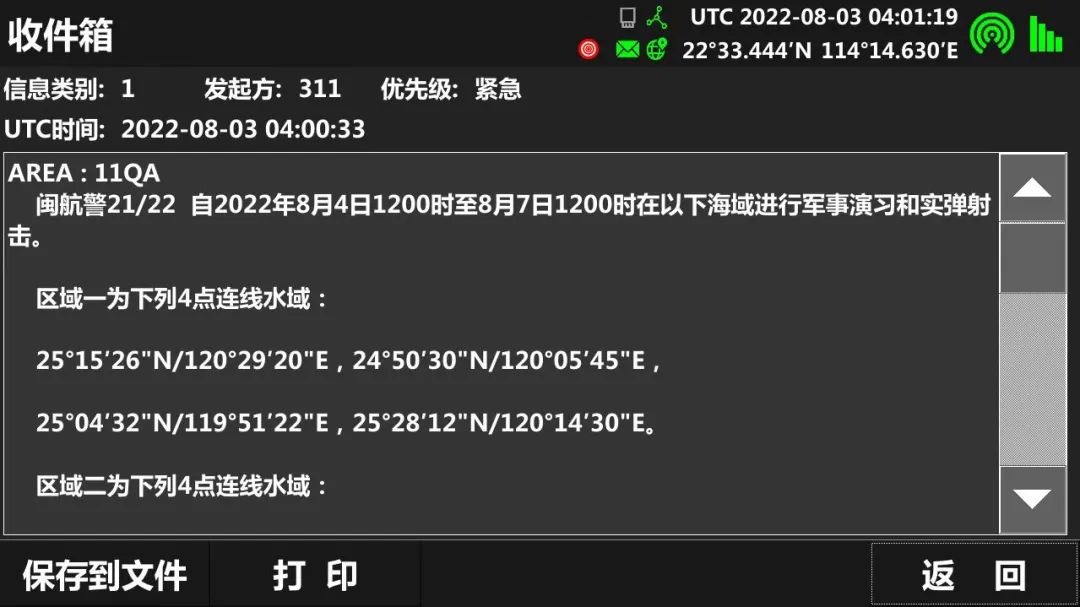
Task: Click the 打印 print button
Action: (315, 575)
